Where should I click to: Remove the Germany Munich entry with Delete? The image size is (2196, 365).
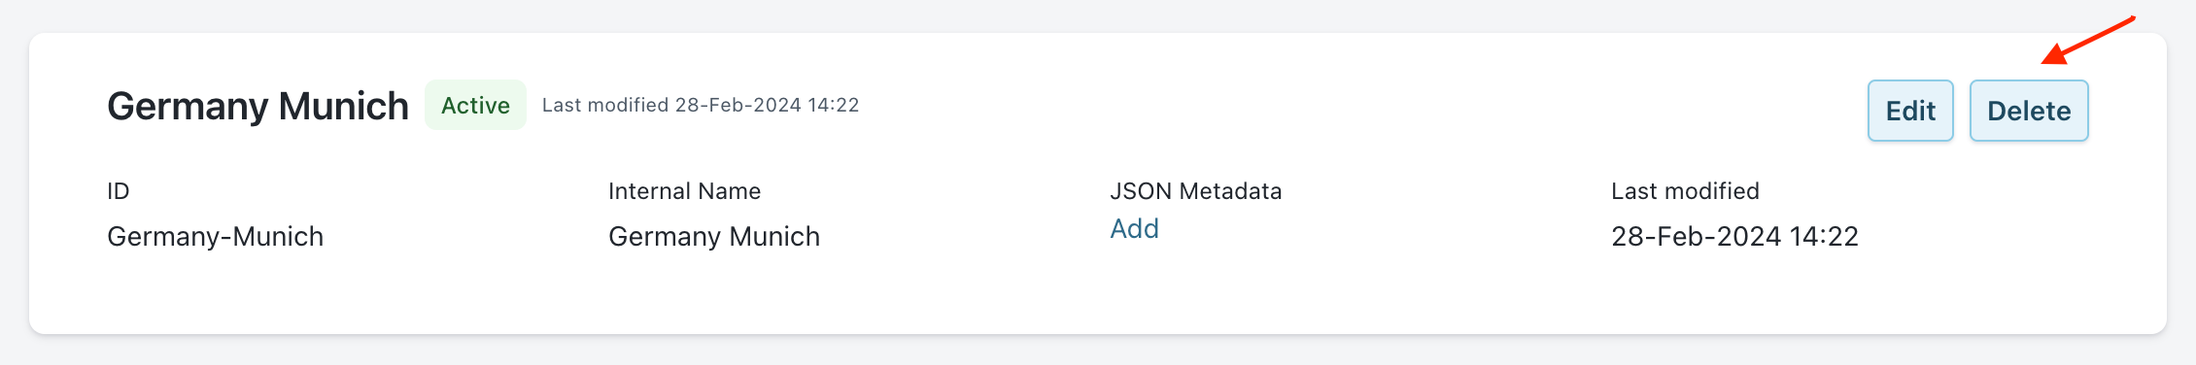pos(2028,111)
